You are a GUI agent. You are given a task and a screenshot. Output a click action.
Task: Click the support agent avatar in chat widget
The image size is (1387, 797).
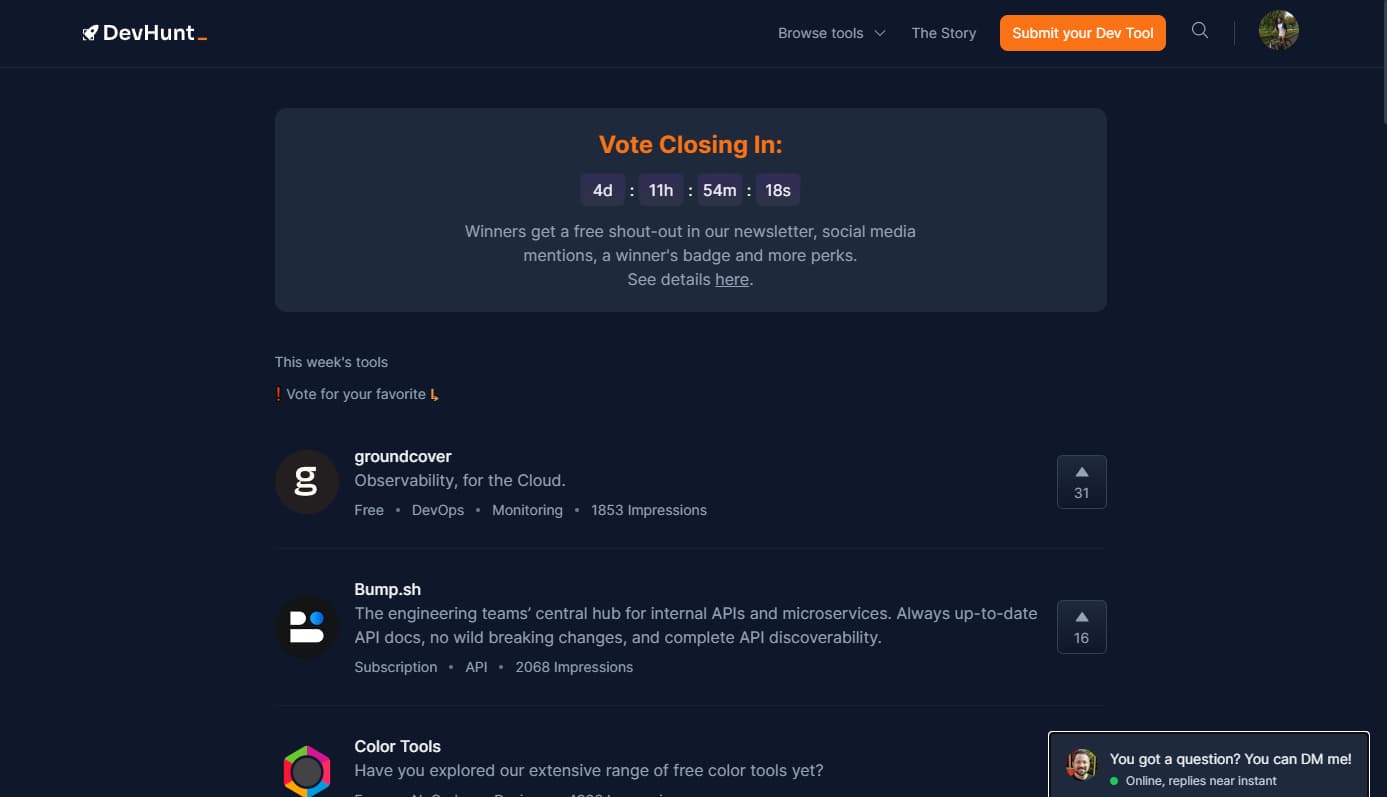(1081, 764)
